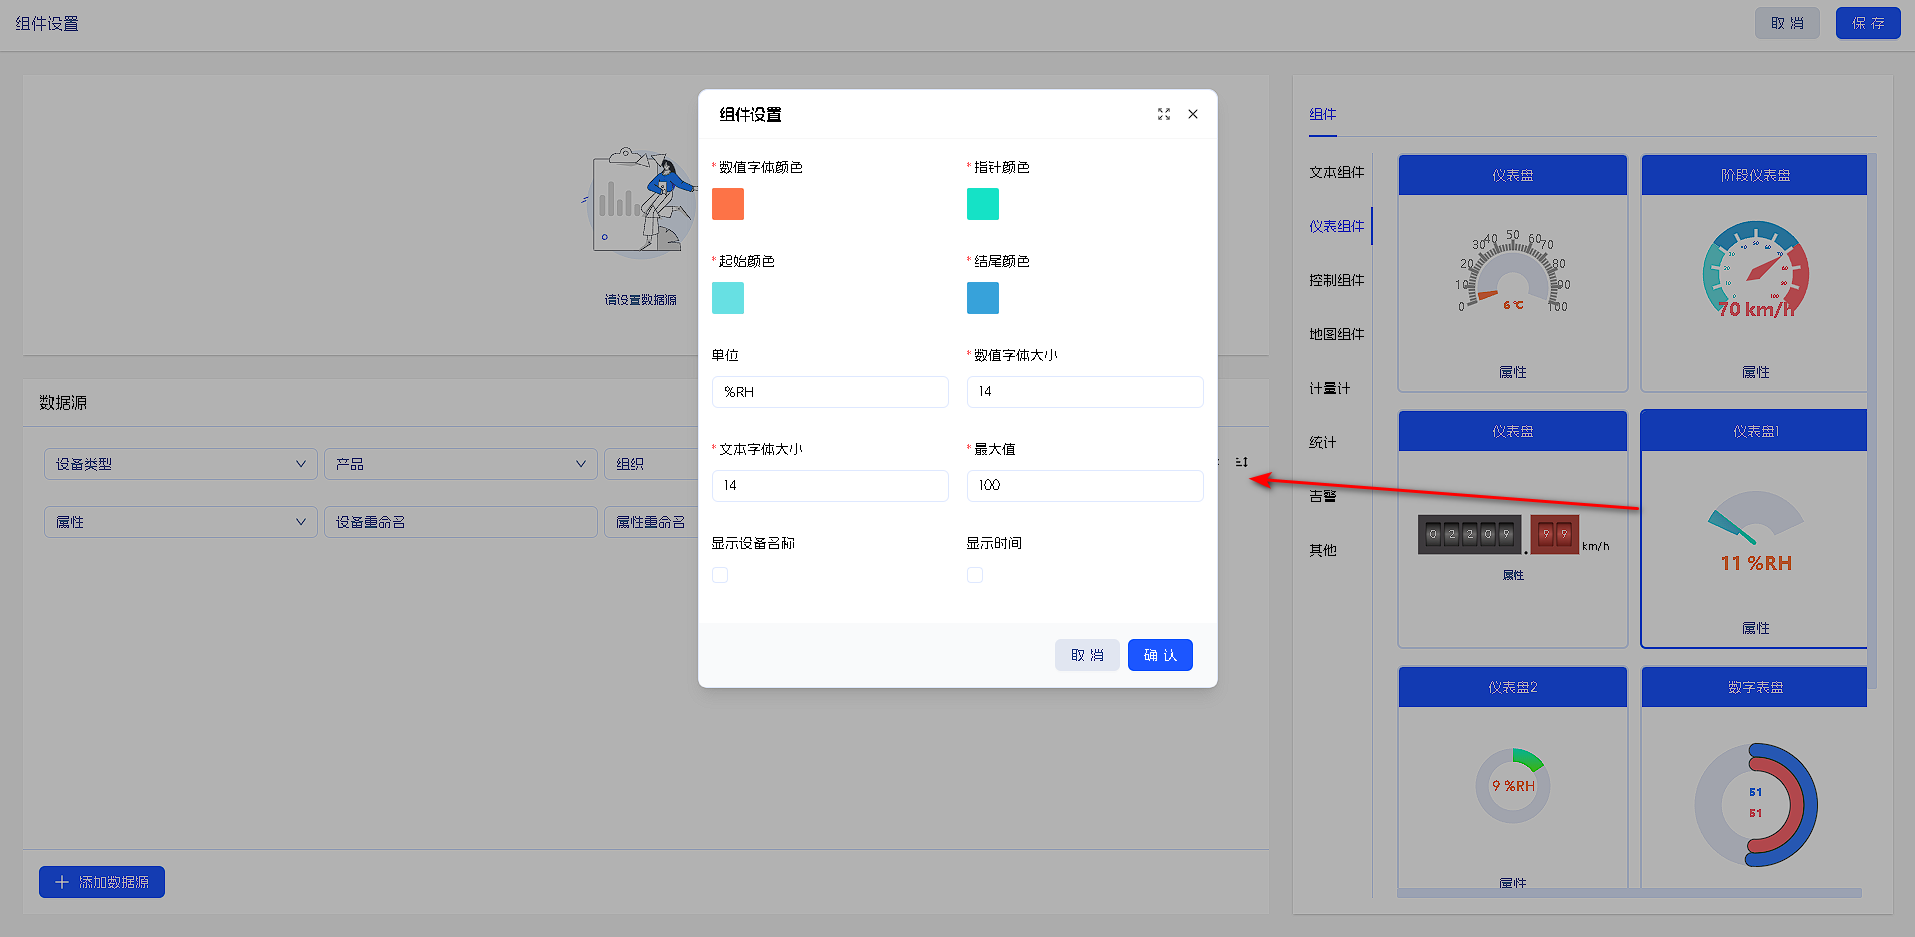Open the 设备类型 dropdown
The width and height of the screenshot is (1915, 937).
pyautogui.click(x=180, y=464)
